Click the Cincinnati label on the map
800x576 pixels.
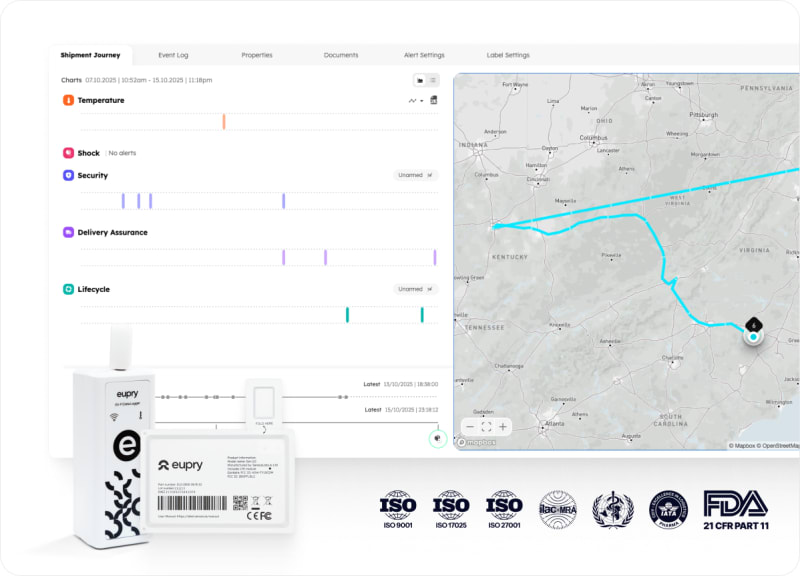point(538,179)
